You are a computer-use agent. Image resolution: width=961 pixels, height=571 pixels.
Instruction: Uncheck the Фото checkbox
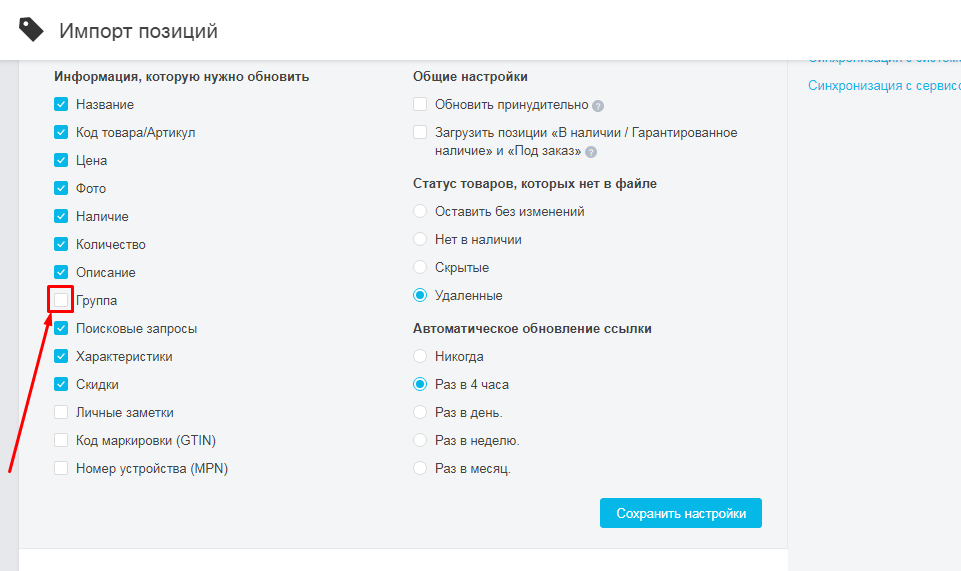tap(61, 188)
